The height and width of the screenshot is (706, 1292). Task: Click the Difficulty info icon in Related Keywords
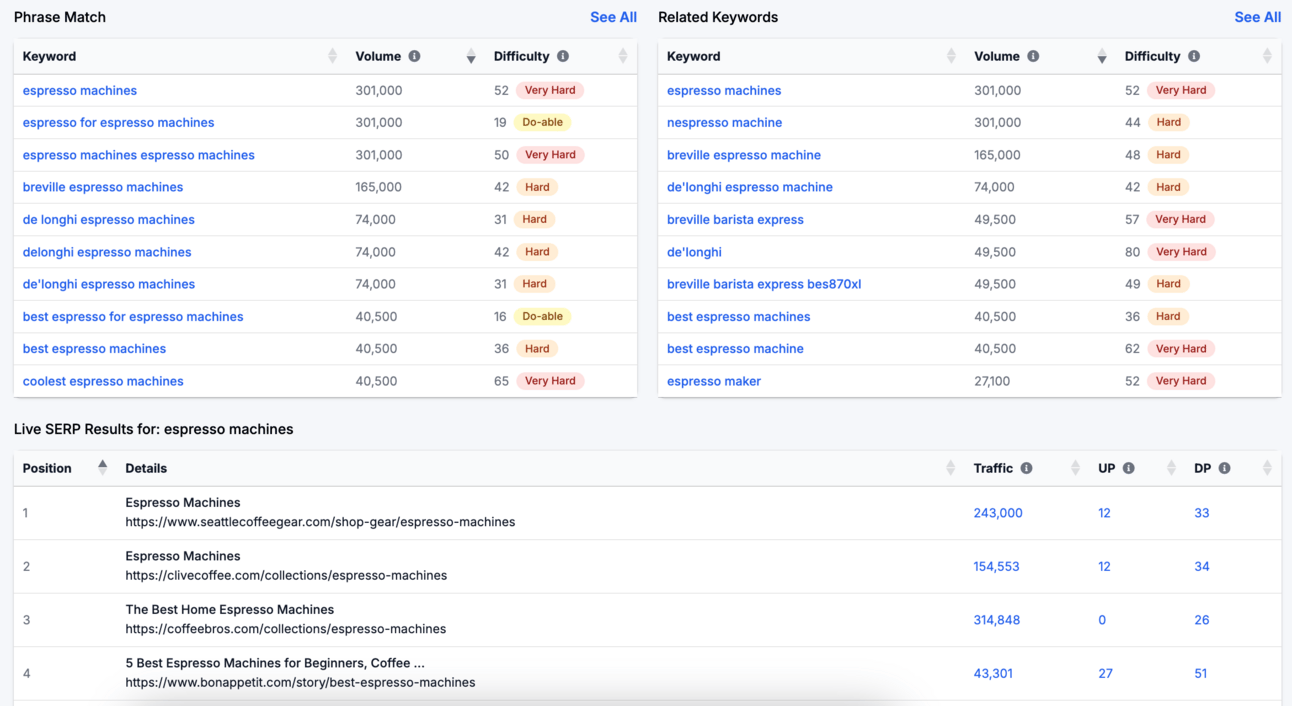[1194, 57]
